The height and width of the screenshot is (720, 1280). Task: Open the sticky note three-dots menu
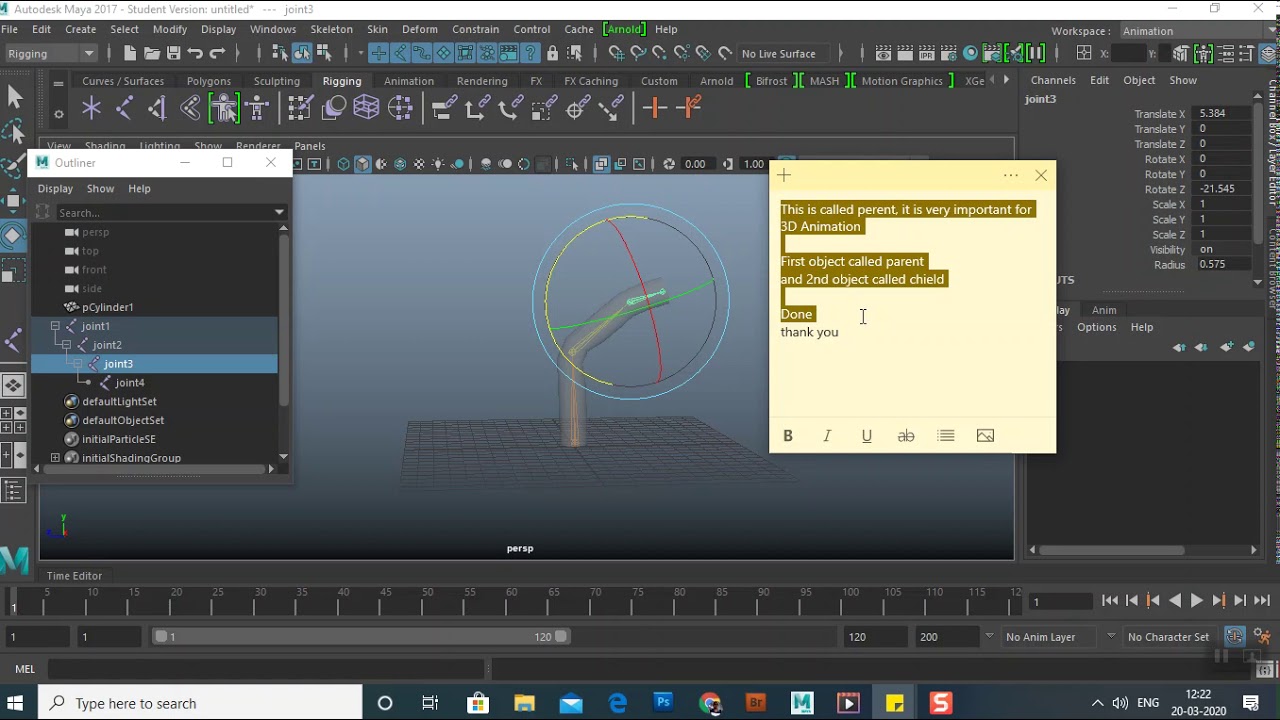click(1011, 176)
